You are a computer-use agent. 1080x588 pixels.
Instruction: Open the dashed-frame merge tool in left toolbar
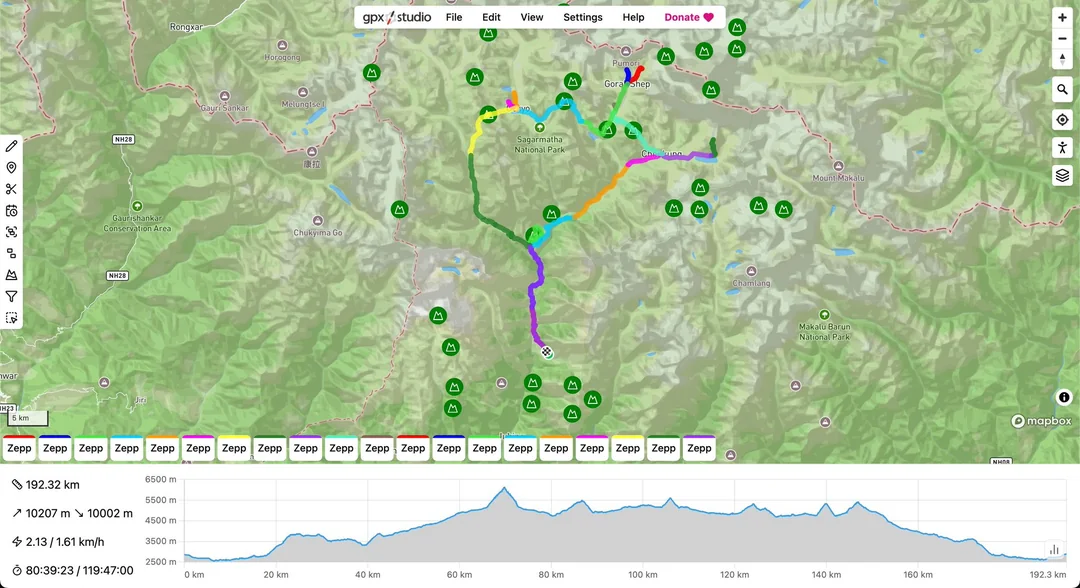(11, 232)
